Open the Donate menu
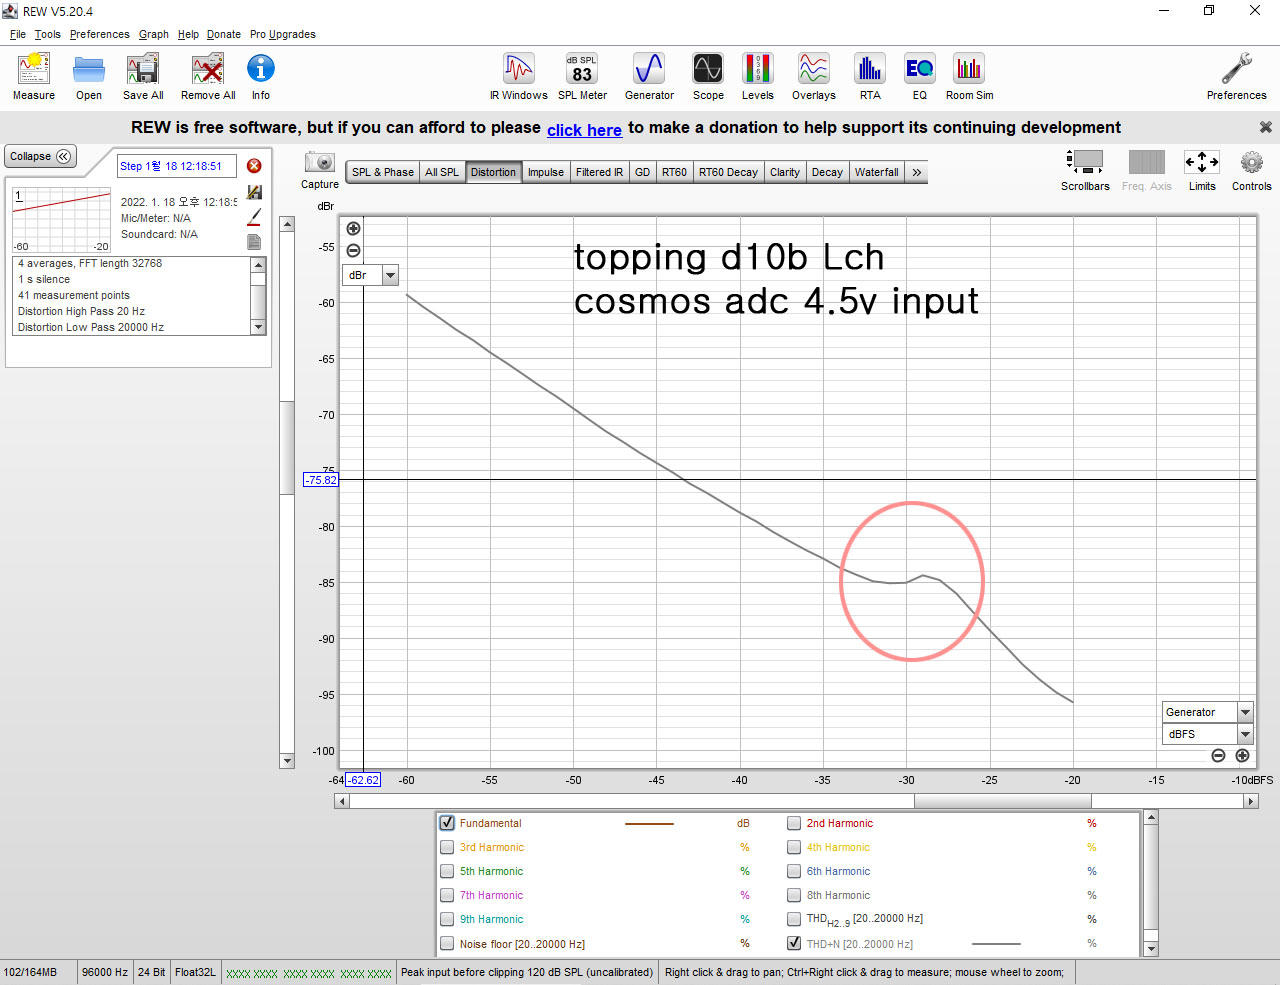The image size is (1280, 985). pyautogui.click(x=224, y=34)
